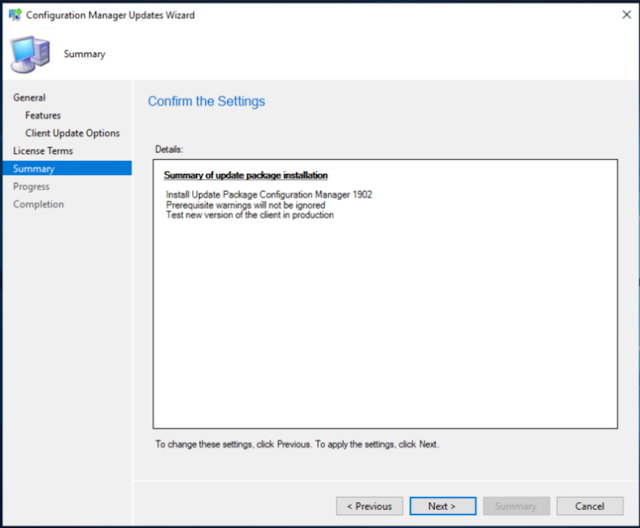Select the Client Update Options step

[72, 133]
